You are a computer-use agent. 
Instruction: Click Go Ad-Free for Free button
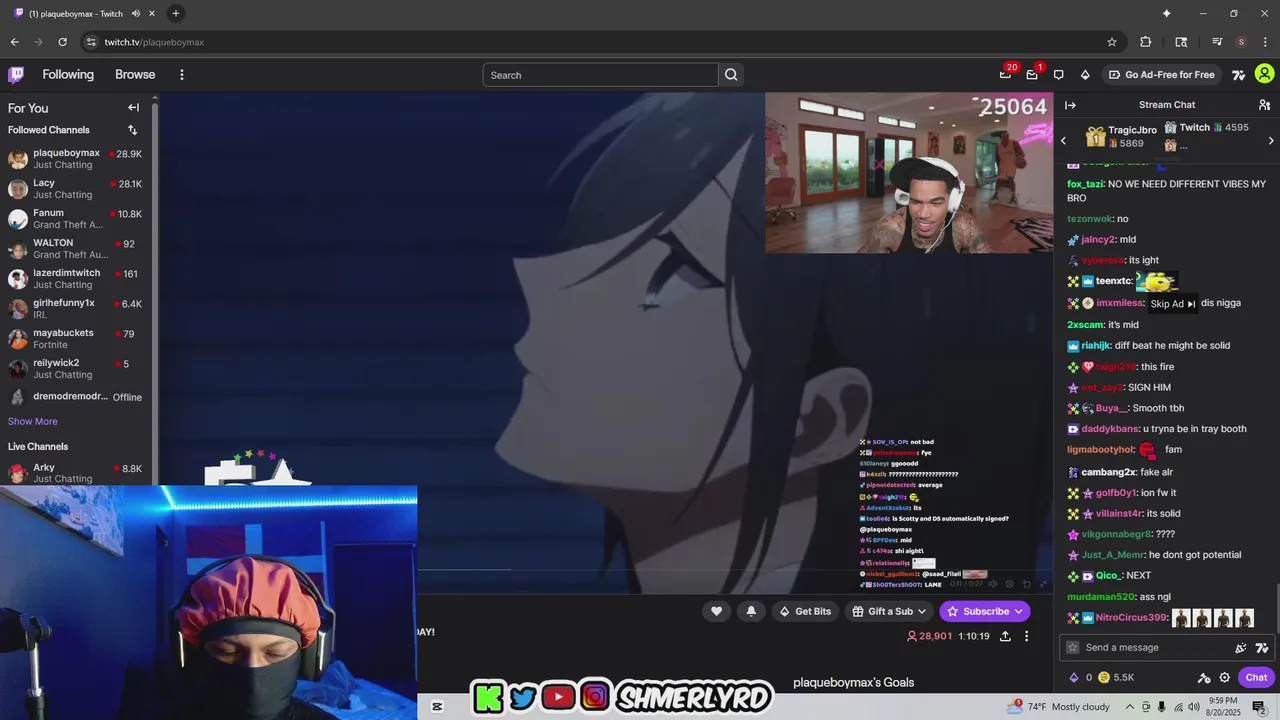pyautogui.click(x=1162, y=75)
